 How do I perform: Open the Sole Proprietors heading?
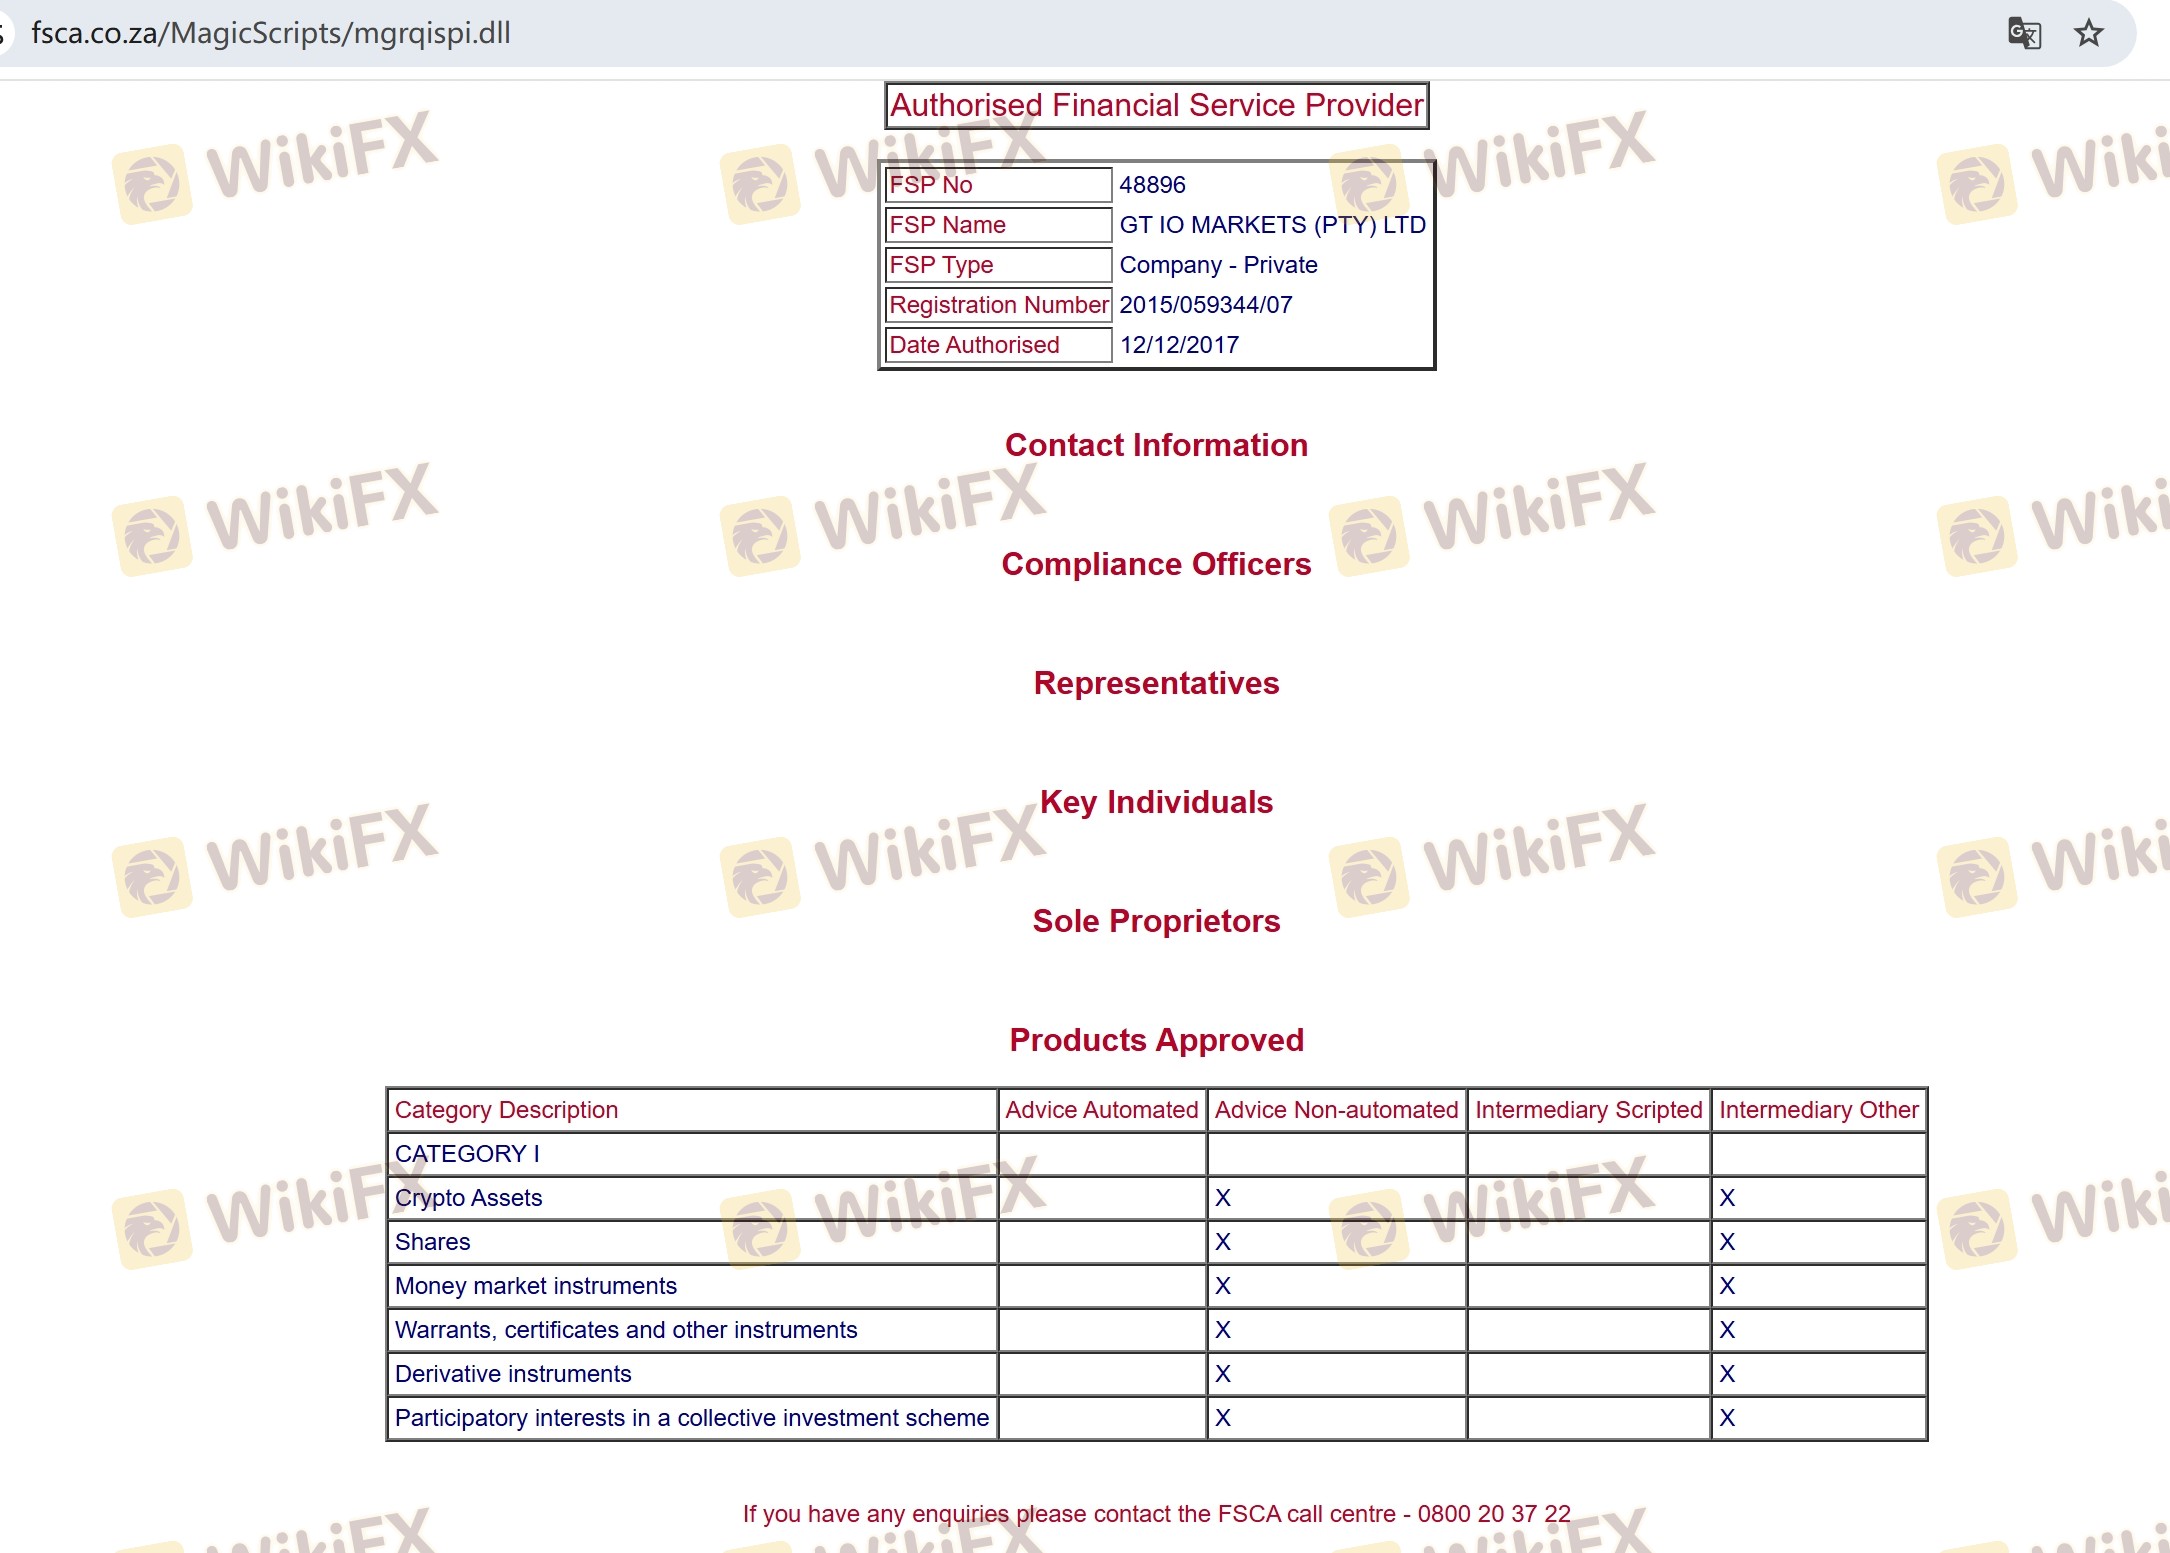point(1156,921)
